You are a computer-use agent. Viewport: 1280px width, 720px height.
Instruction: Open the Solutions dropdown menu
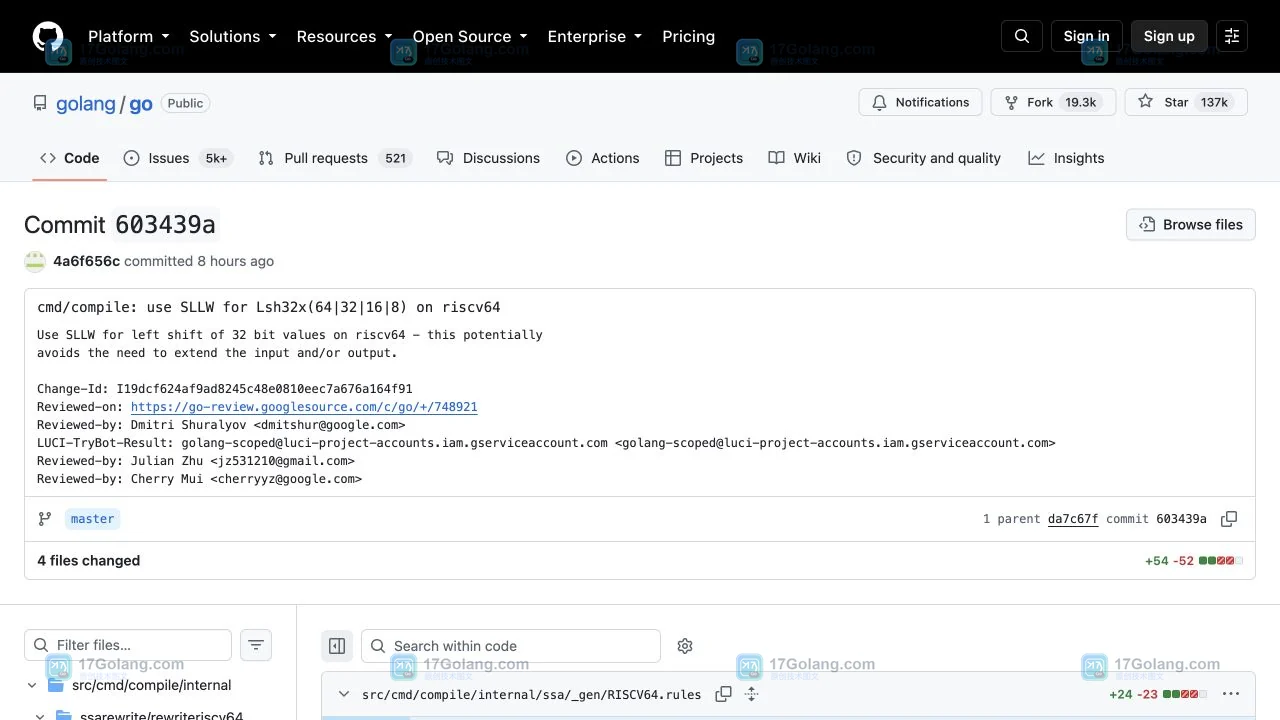point(232,36)
